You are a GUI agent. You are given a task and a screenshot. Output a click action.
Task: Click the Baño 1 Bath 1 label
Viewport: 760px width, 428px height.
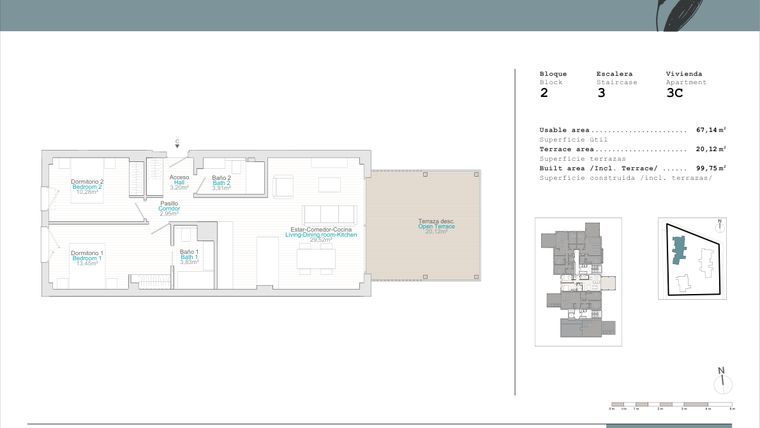coord(189,257)
